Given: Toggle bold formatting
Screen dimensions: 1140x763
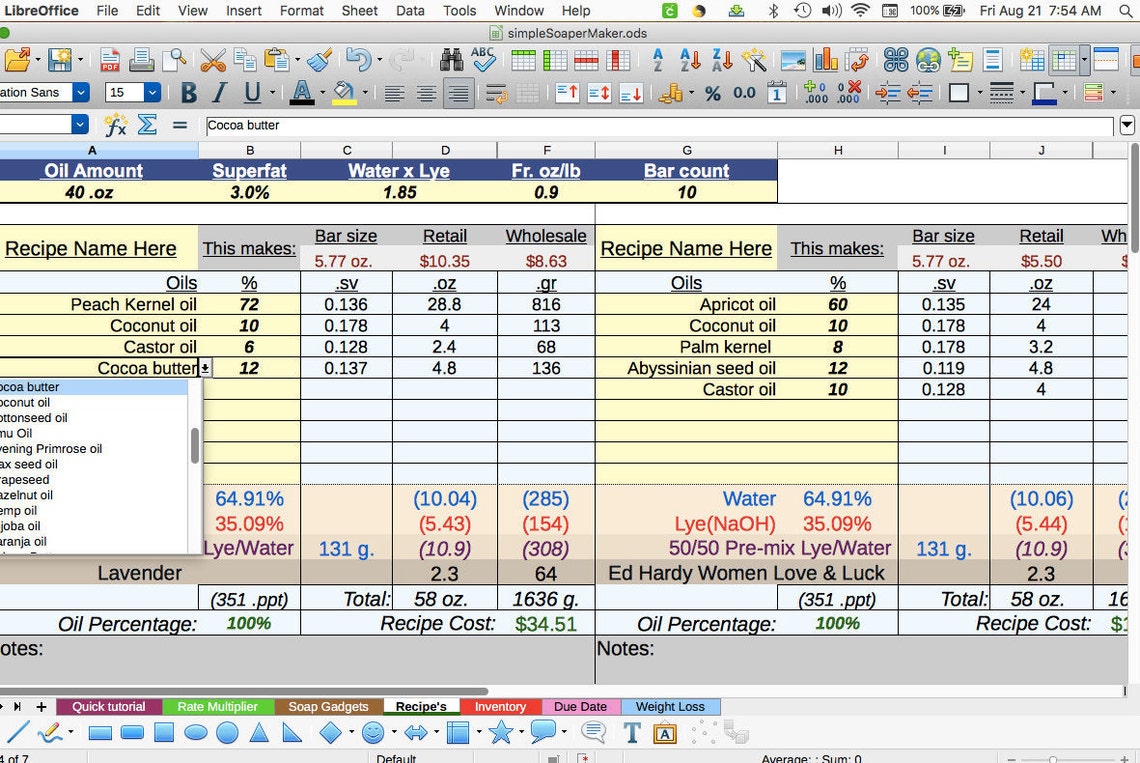Looking at the screenshot, I should click(x=188, y=91).
